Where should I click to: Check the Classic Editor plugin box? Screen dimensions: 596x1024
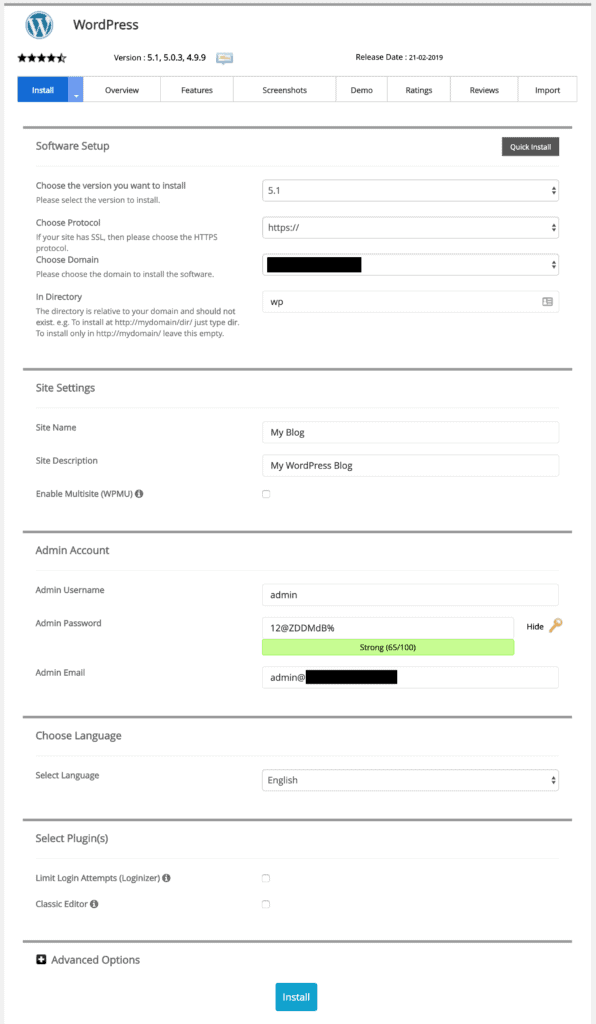266,904
